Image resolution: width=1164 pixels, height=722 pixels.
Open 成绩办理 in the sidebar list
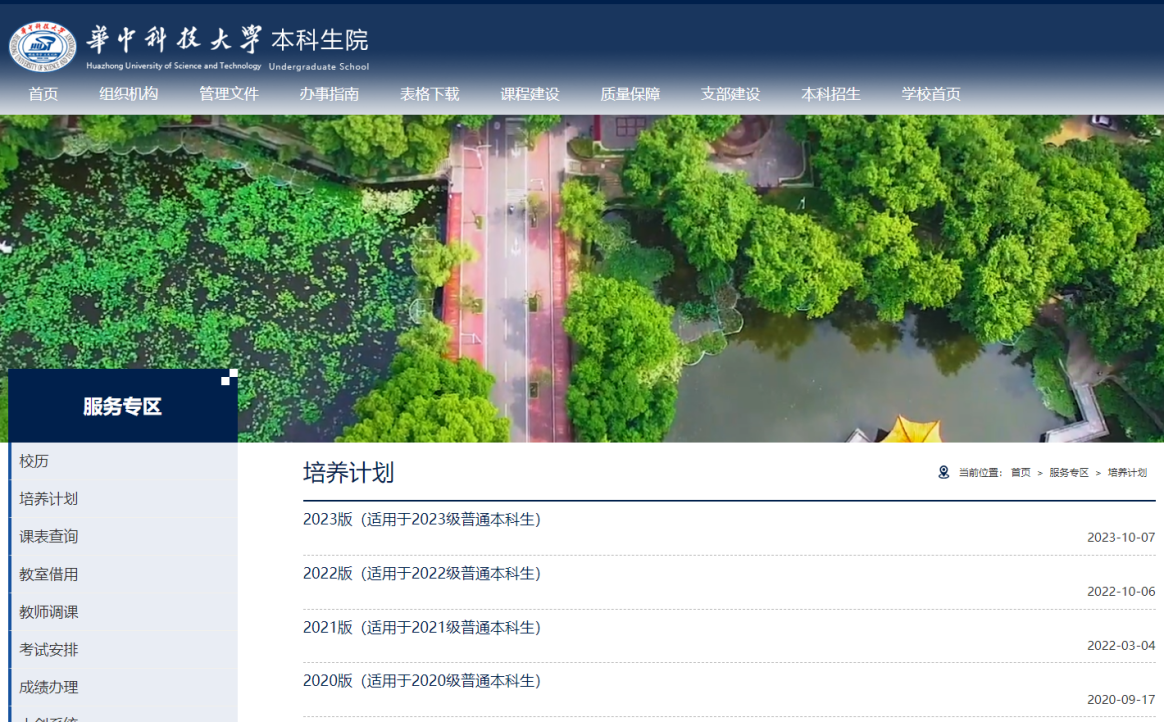(x=48, y=687)
